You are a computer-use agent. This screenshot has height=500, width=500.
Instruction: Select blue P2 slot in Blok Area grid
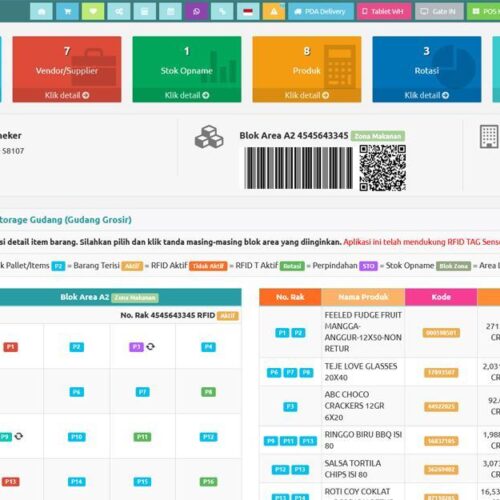(76, 347)
